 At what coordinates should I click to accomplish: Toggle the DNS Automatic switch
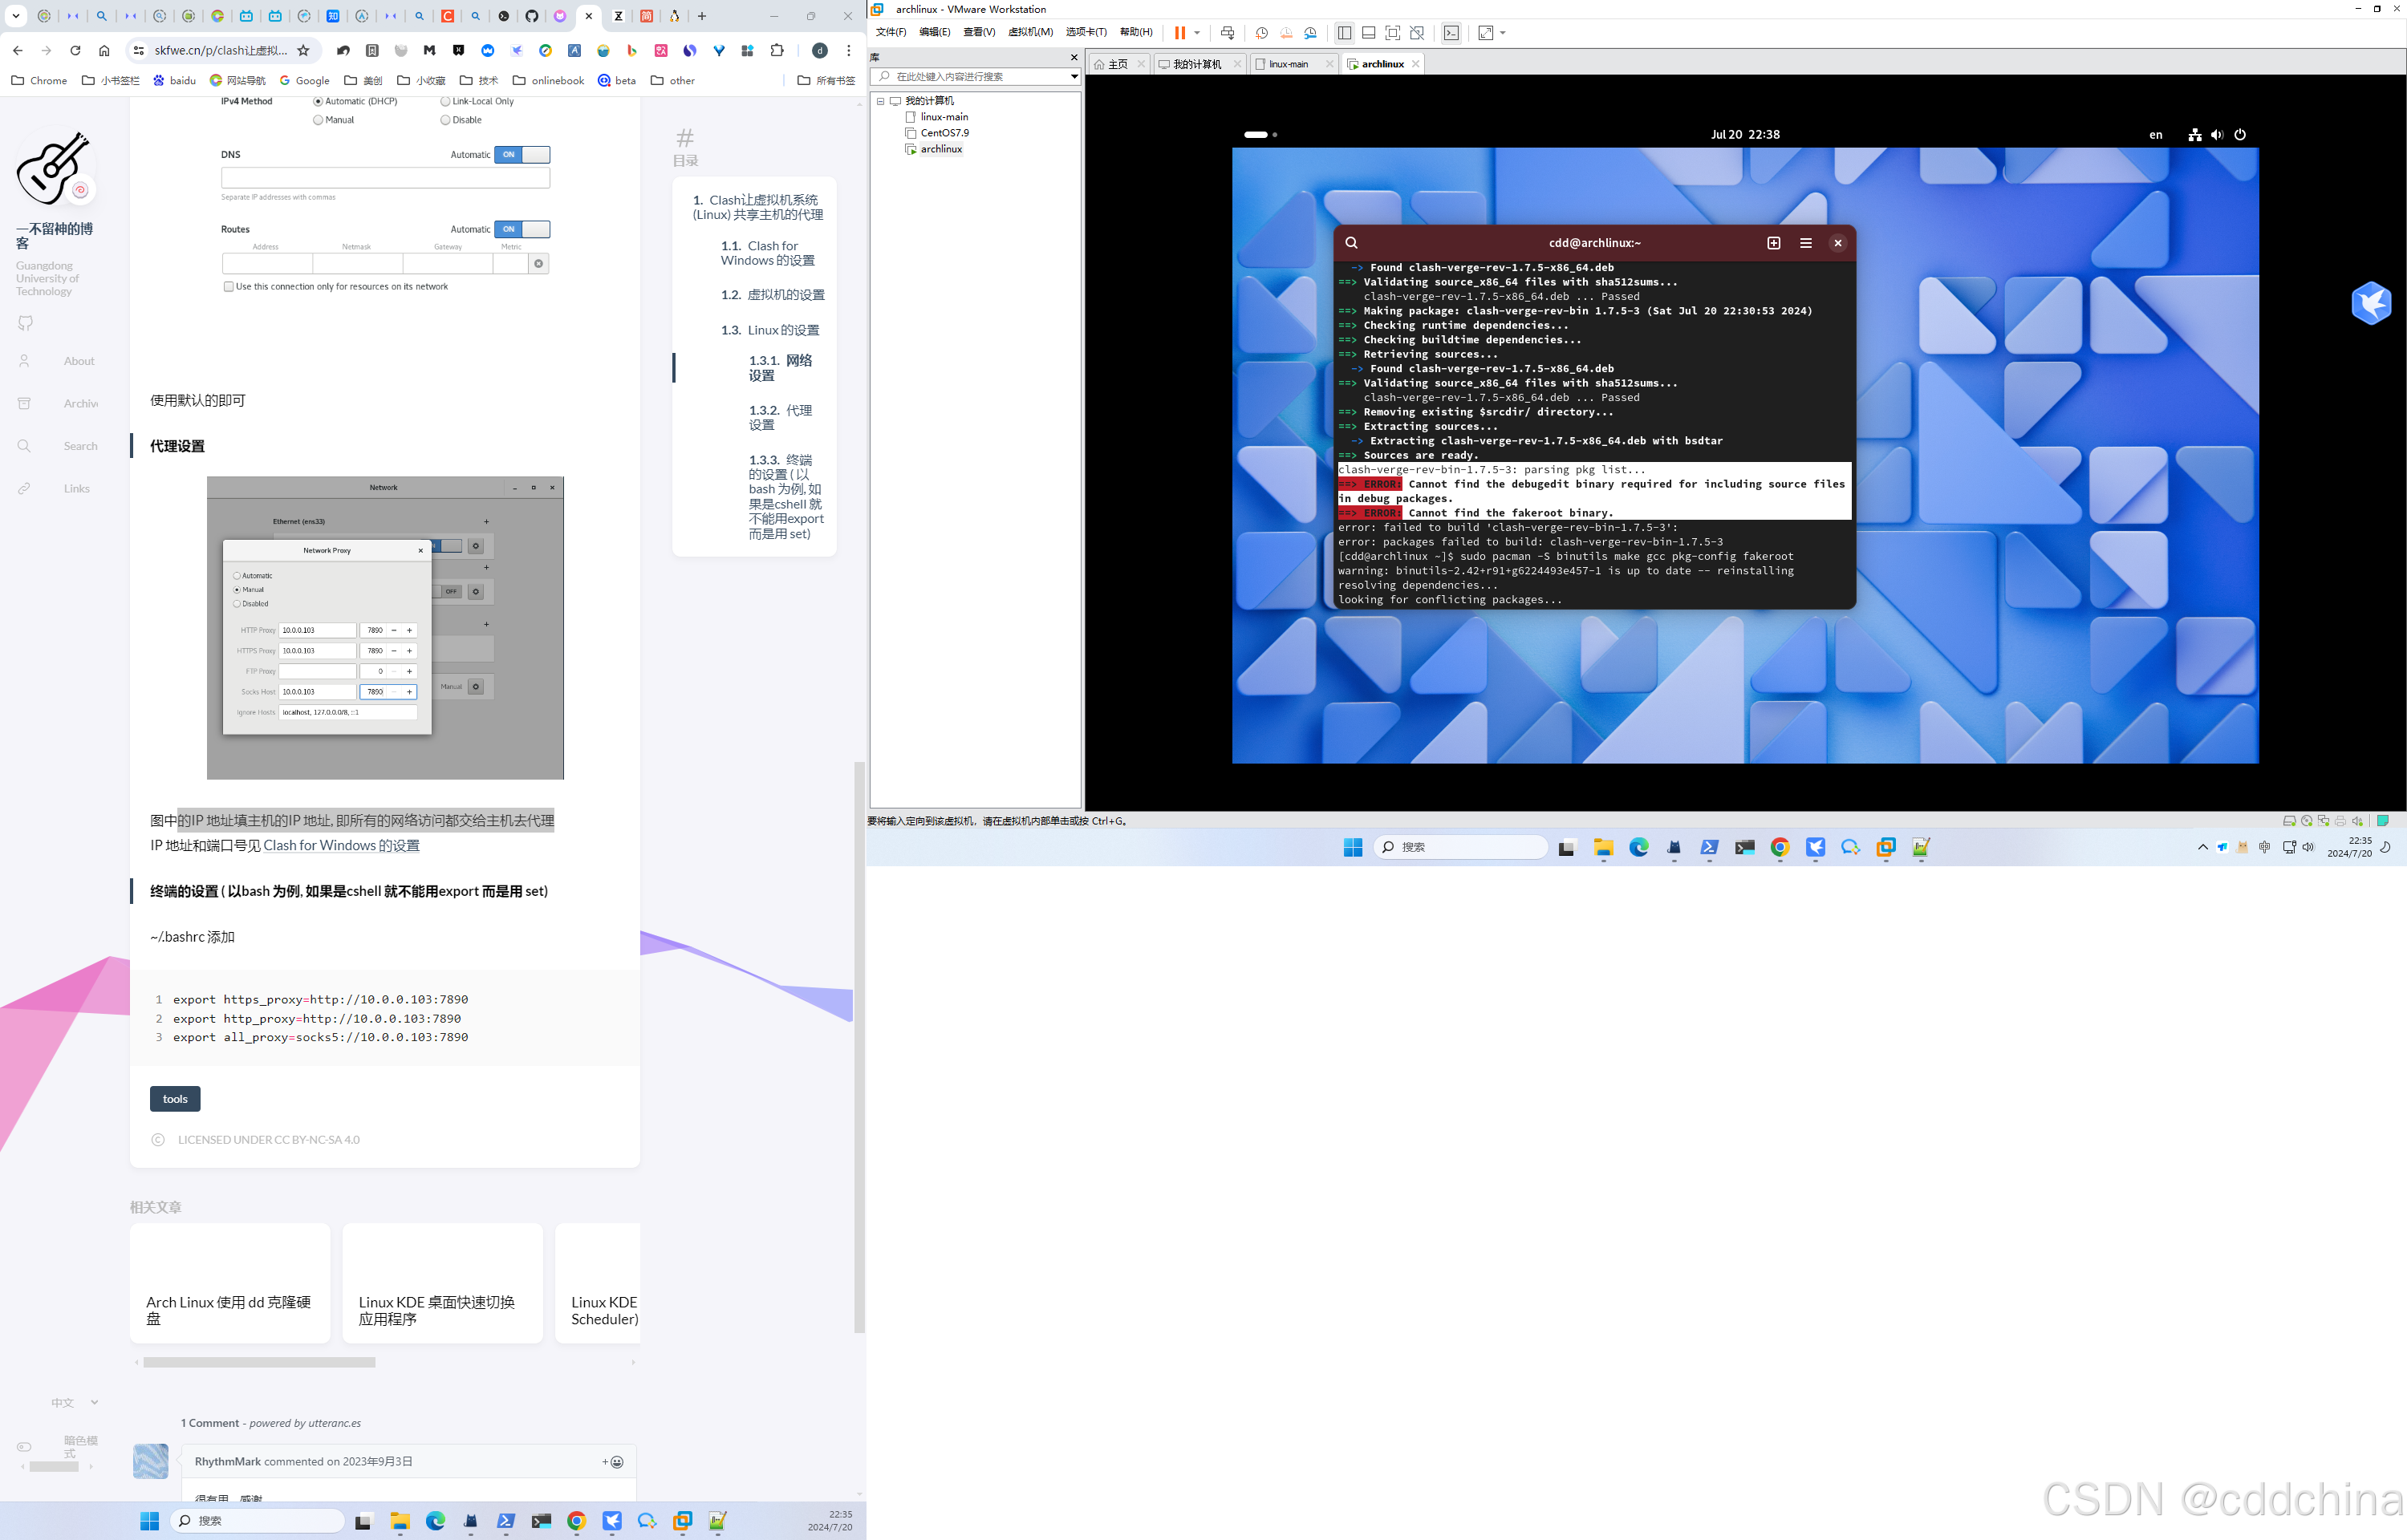(x=522, y=155)
